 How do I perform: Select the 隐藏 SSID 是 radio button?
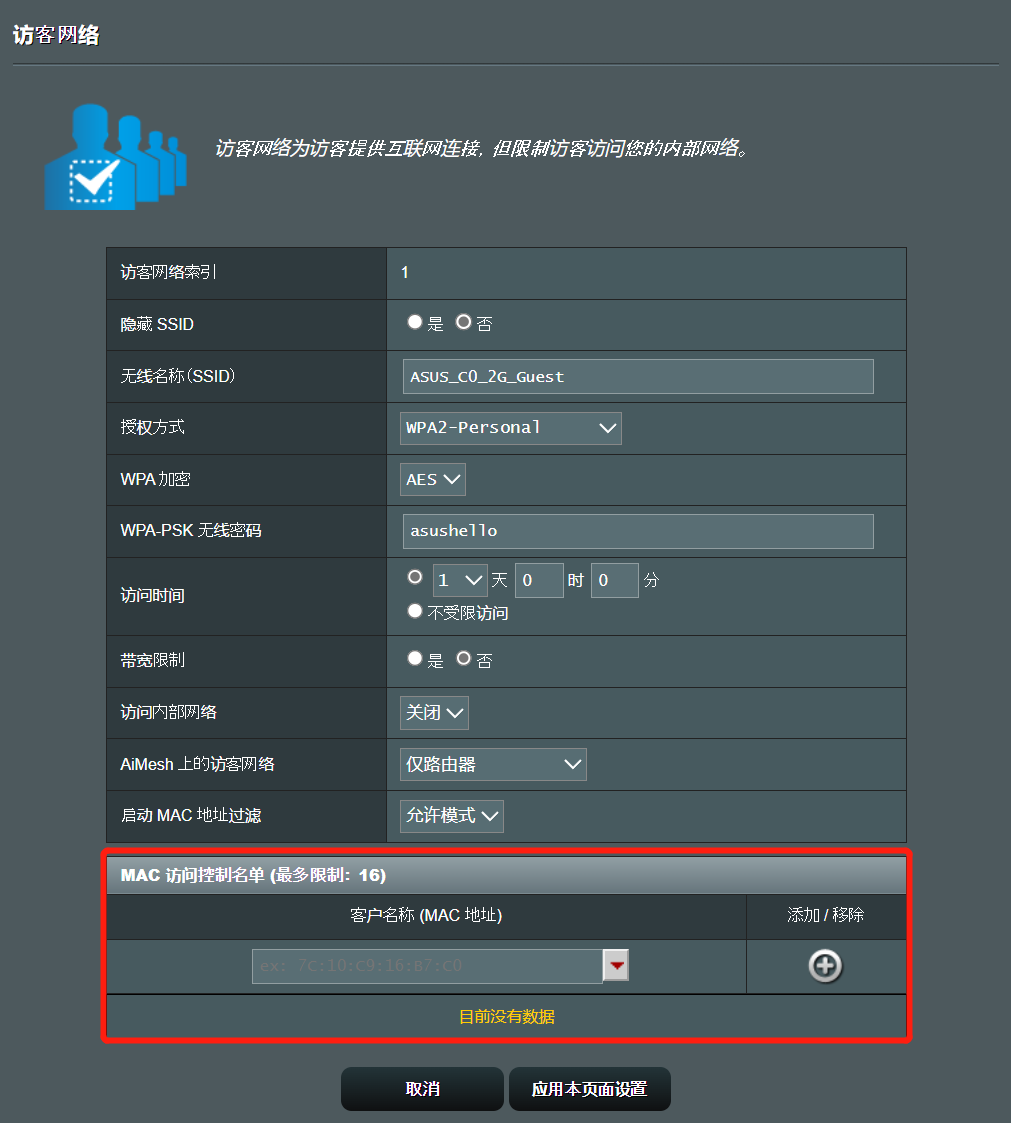[x=414, y=321]
